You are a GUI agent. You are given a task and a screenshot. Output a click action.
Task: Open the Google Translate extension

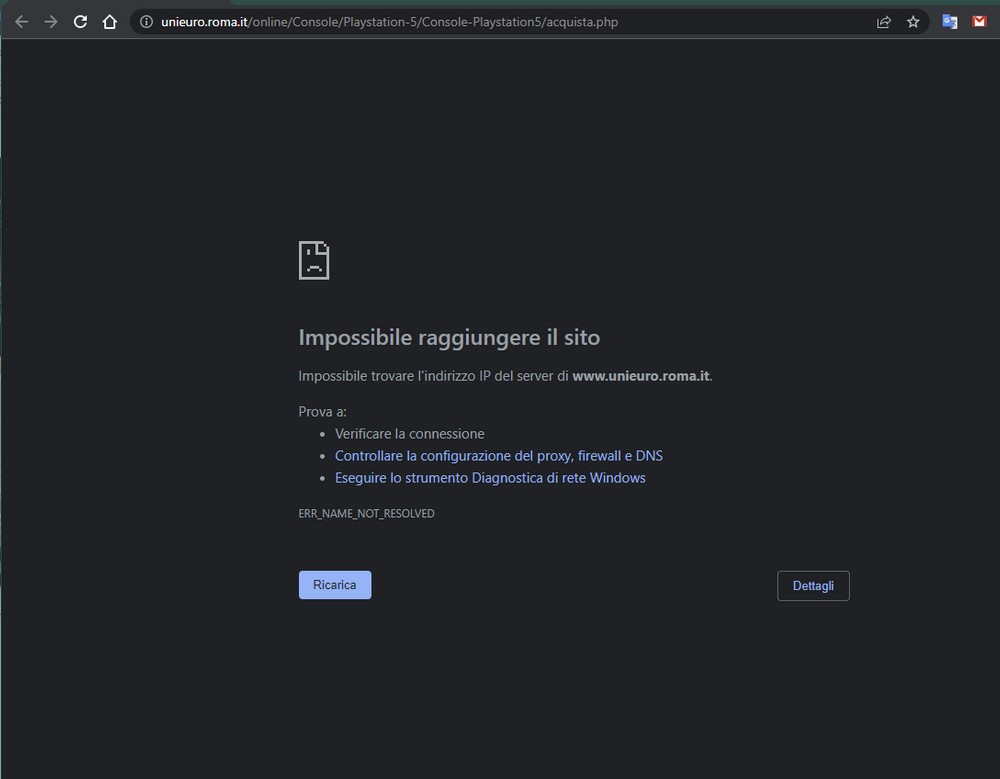click(950, 22)
